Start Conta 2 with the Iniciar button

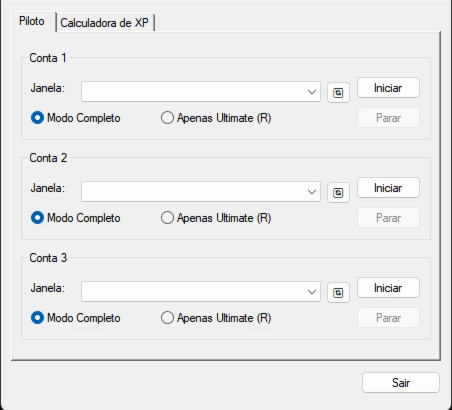(x=388, y=188)
